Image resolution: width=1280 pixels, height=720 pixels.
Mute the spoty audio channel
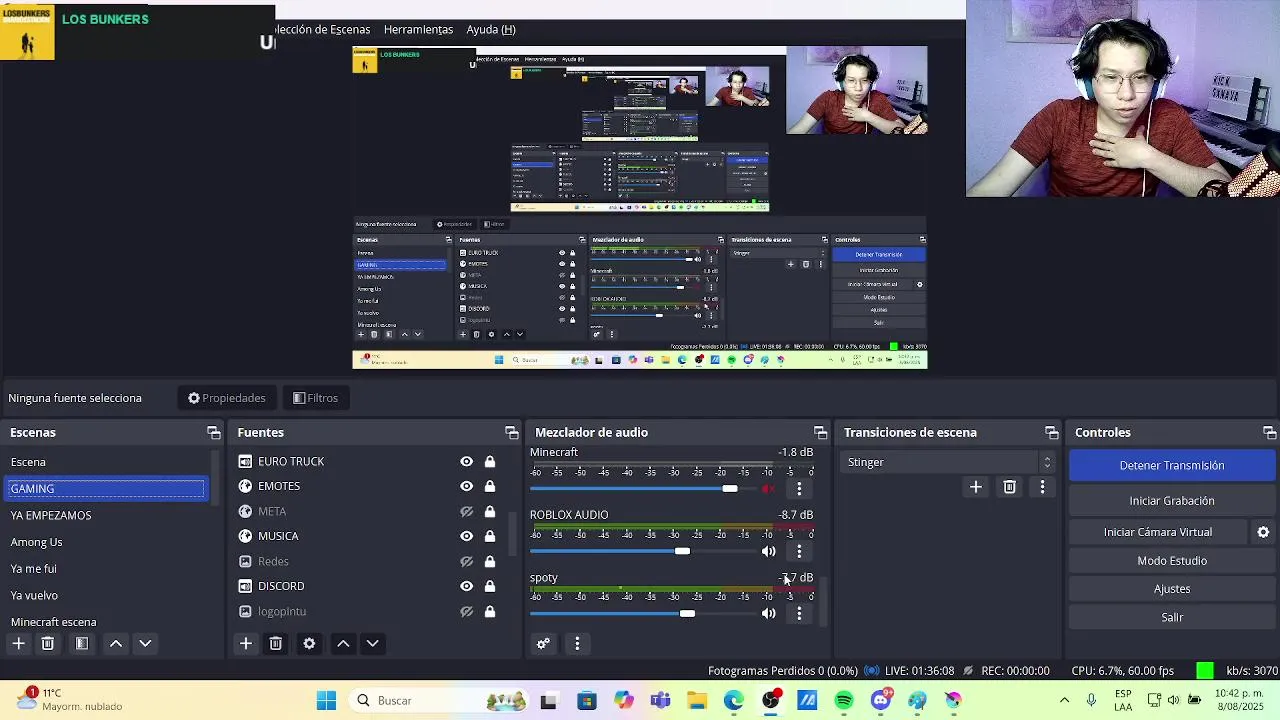(x=768, y=614)
